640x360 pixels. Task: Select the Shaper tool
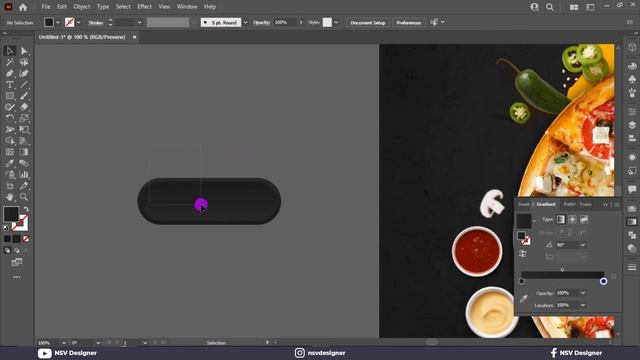pos(10,107)
